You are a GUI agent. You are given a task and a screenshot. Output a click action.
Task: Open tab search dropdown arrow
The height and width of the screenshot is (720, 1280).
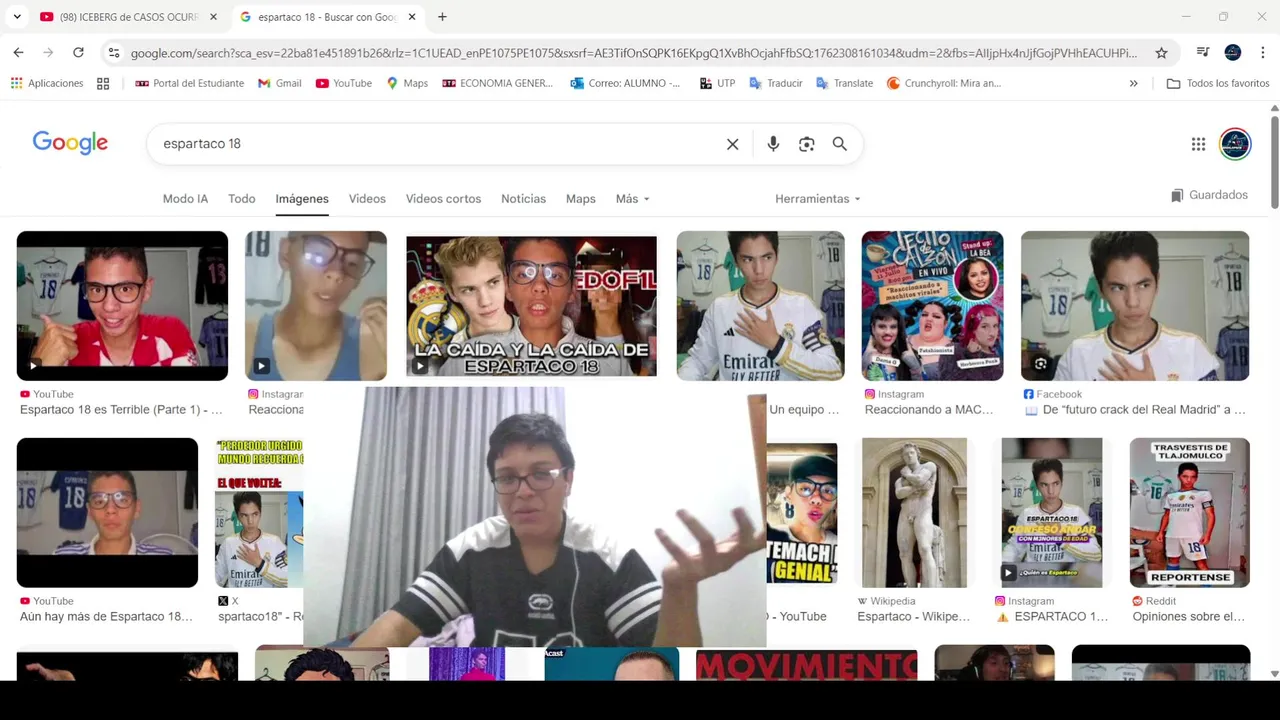(17, 17)
